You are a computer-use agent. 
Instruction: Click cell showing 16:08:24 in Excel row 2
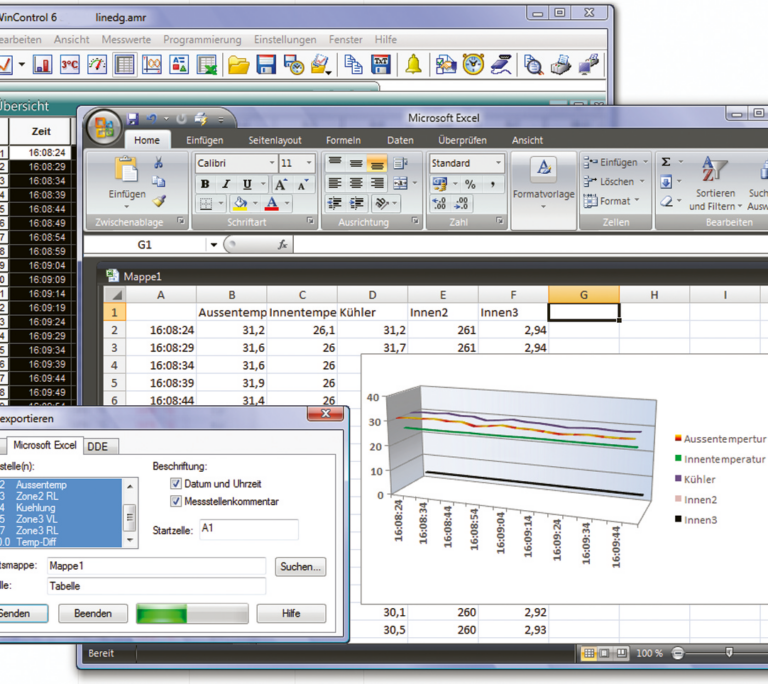[x=161, y=330]
